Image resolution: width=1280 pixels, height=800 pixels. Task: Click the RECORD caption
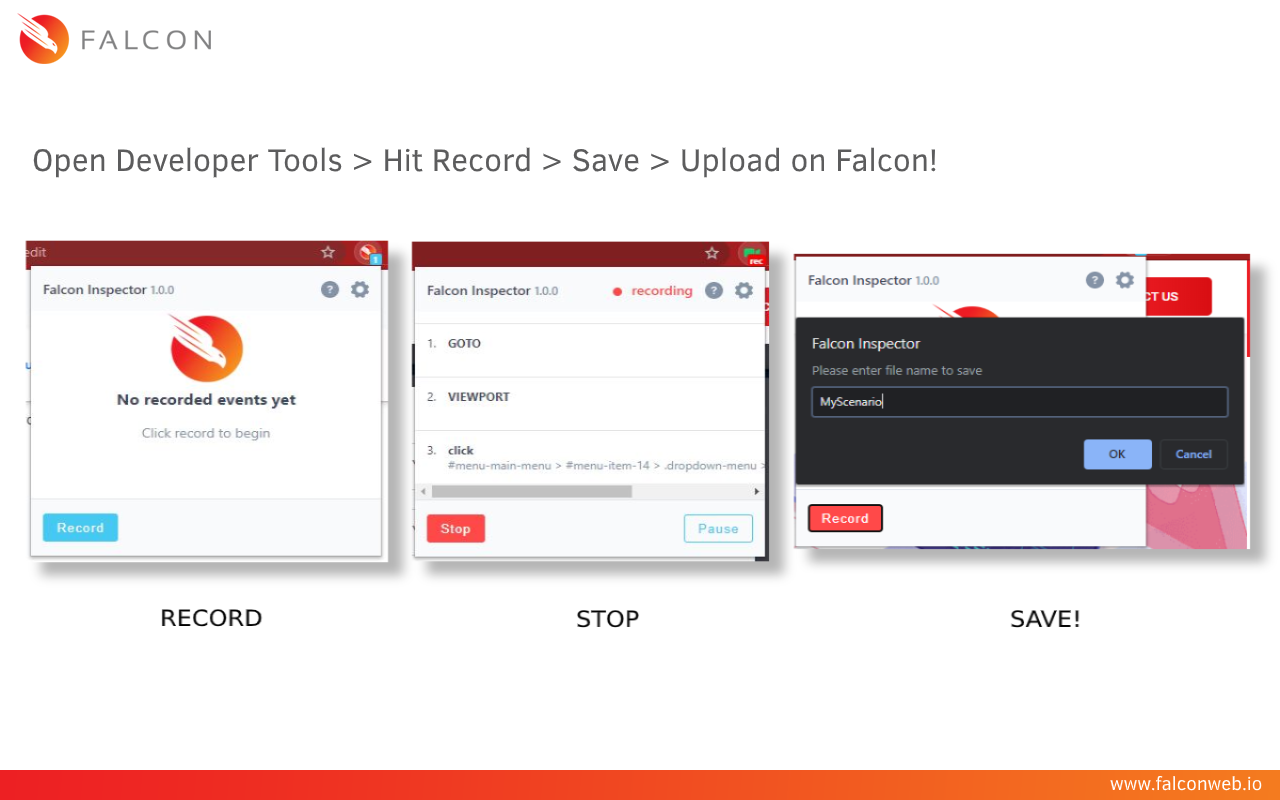pos(211,618)
